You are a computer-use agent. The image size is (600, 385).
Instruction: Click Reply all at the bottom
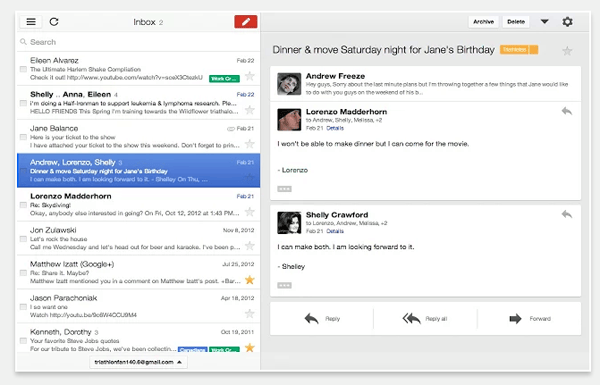pos(425,318)
